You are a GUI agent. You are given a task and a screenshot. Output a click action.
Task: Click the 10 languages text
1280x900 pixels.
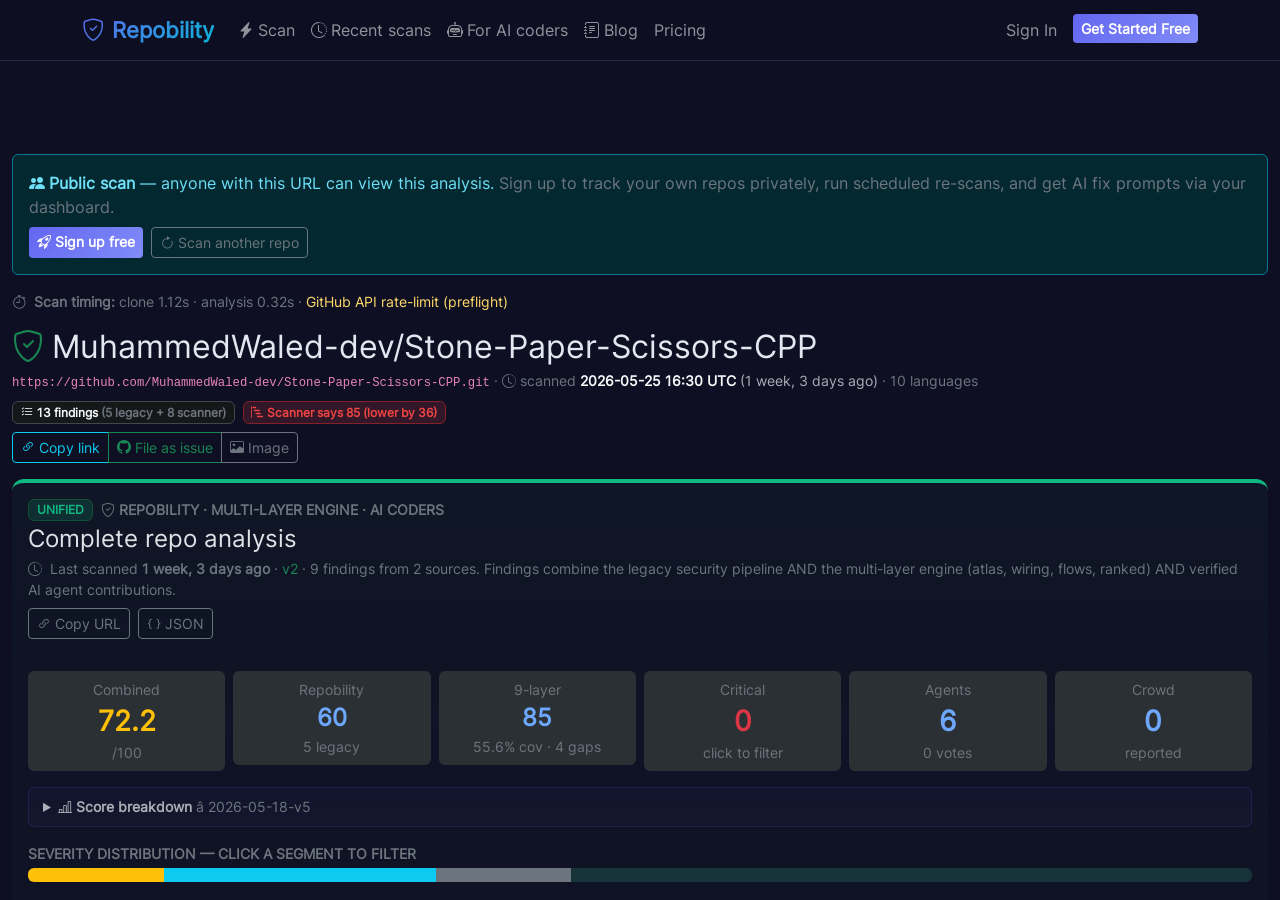(x=934, y=381)
